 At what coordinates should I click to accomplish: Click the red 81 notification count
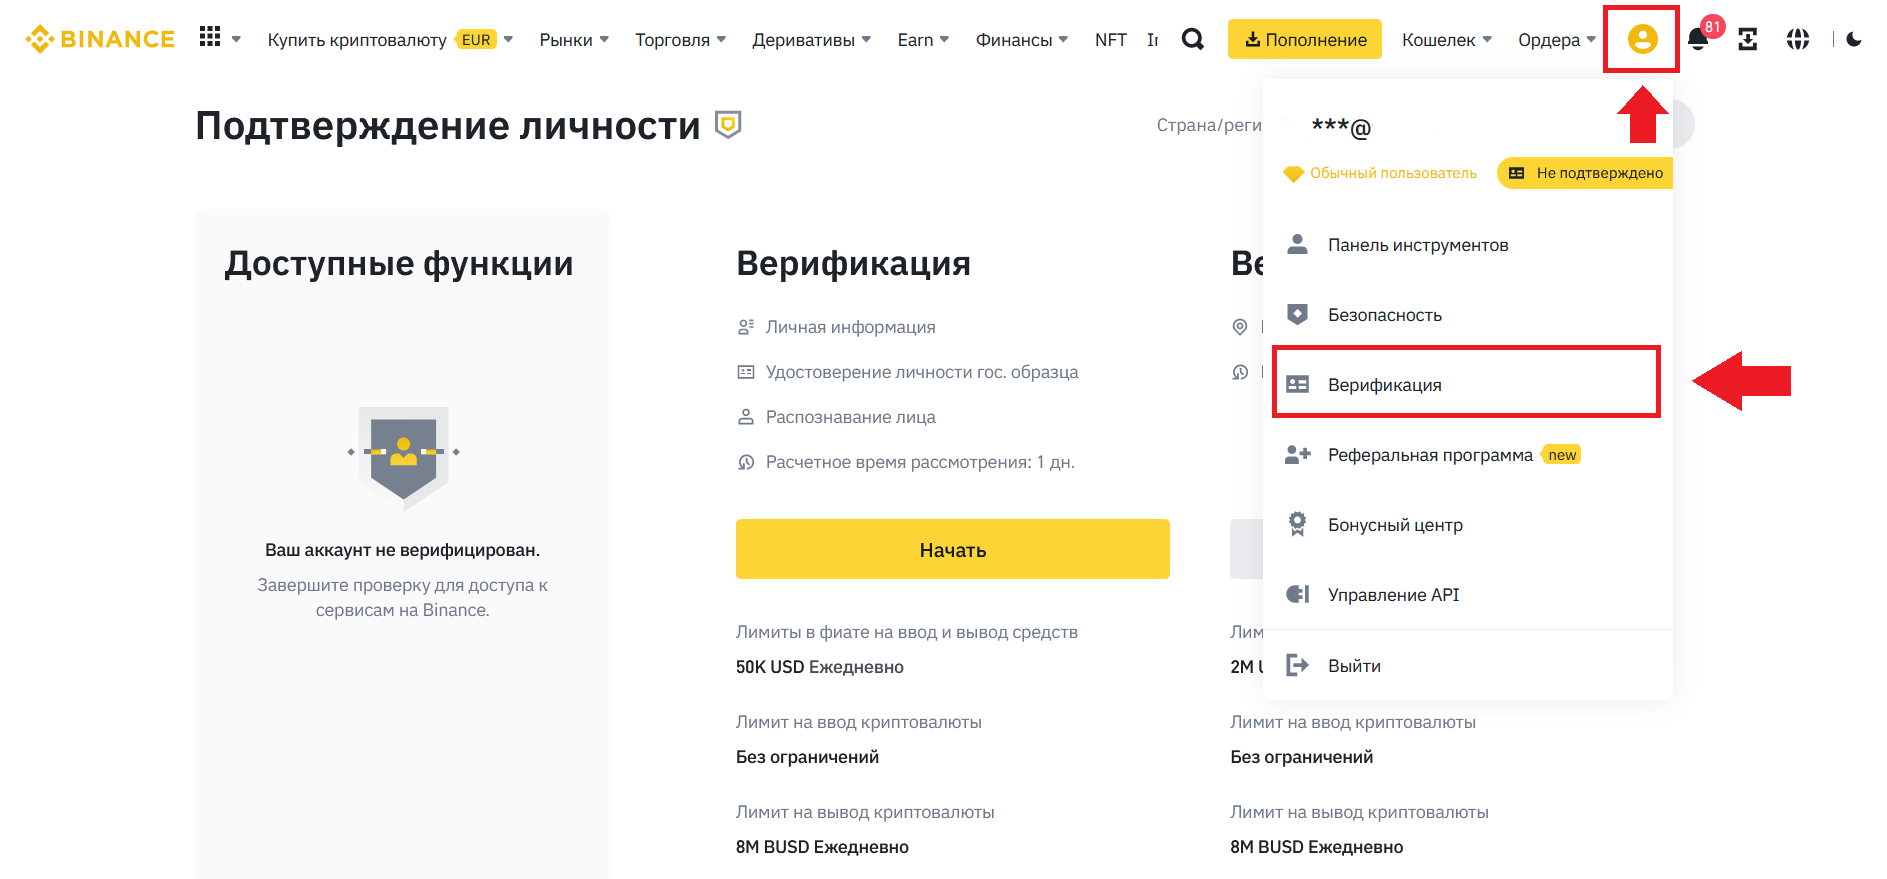(x=1712, y=27)
